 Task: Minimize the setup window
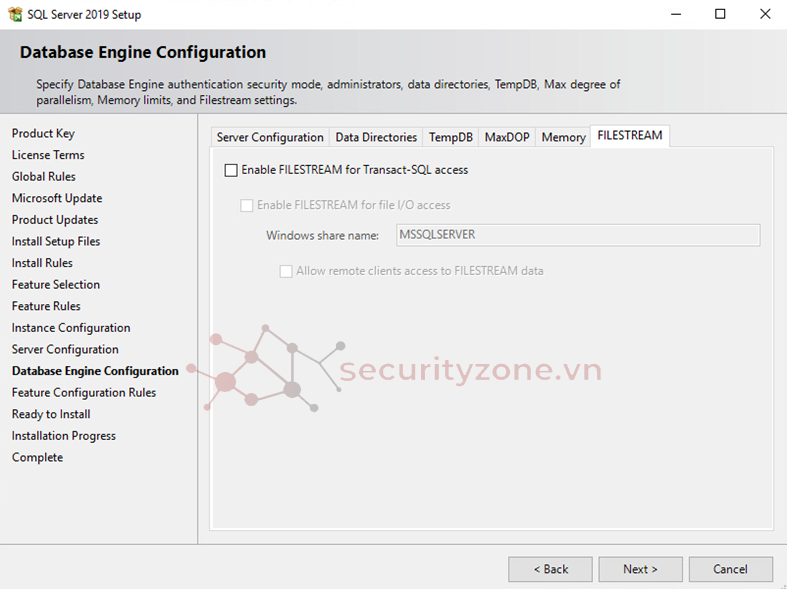[675, 14]
